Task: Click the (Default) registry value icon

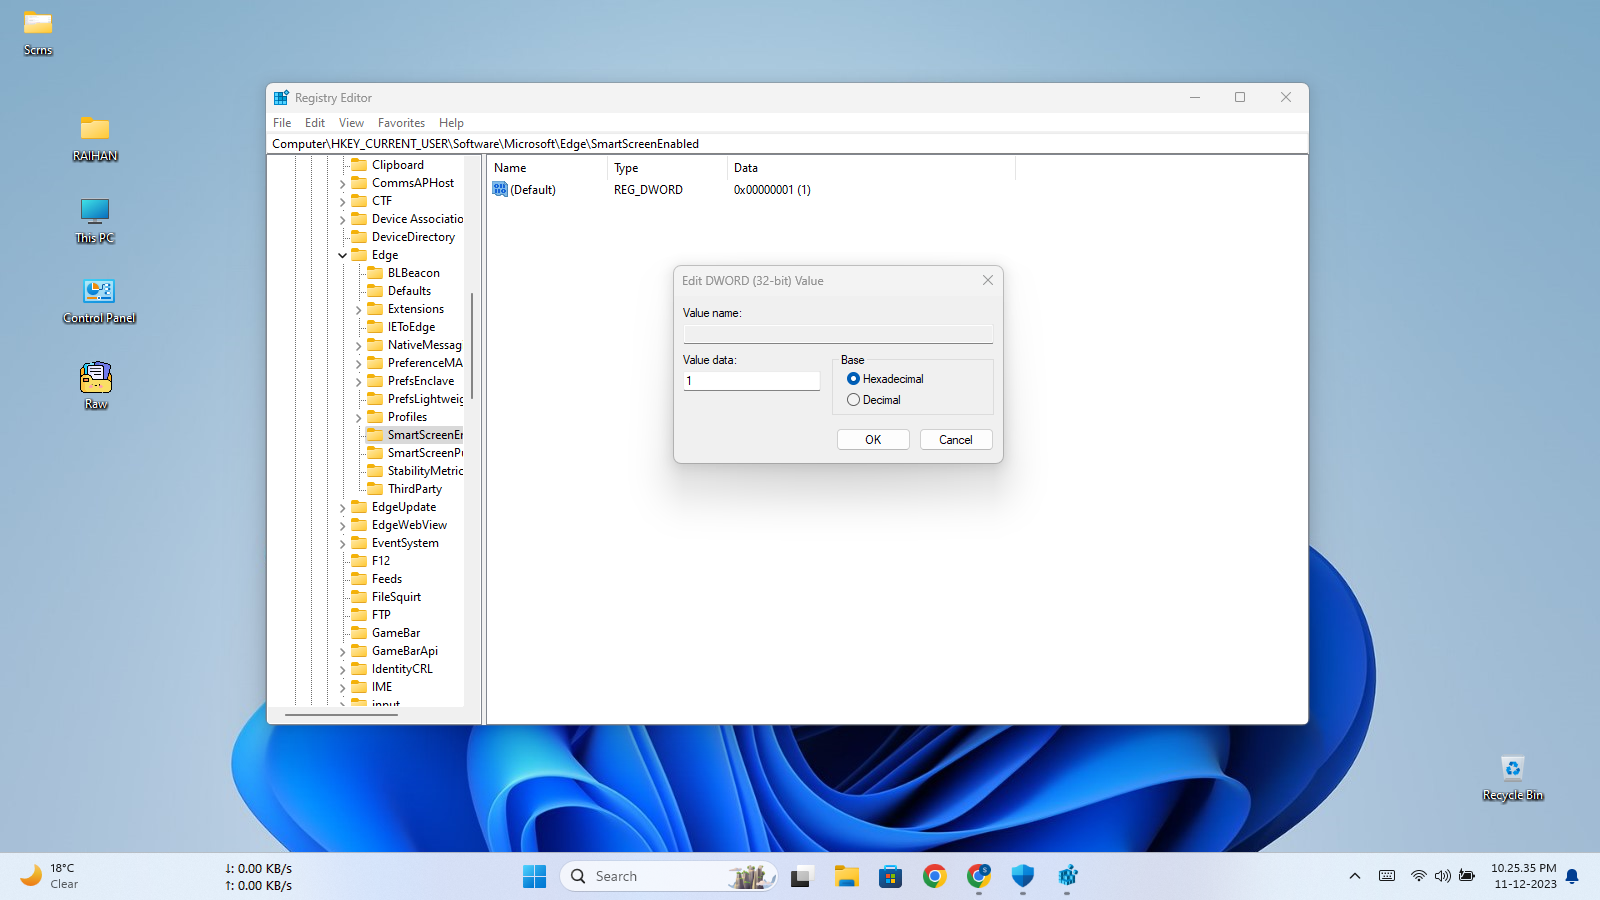Action: (500, 190)
